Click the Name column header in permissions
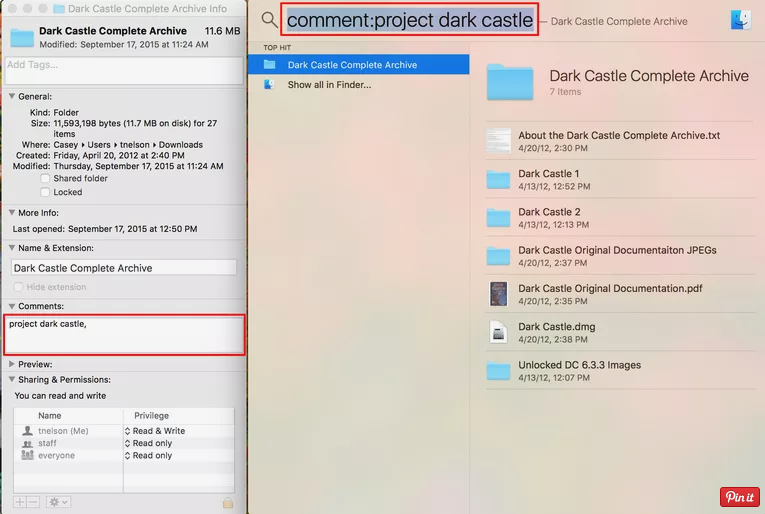Image resolution: width=765 pixels, height=514 pixels. click(x=50, y=415)
